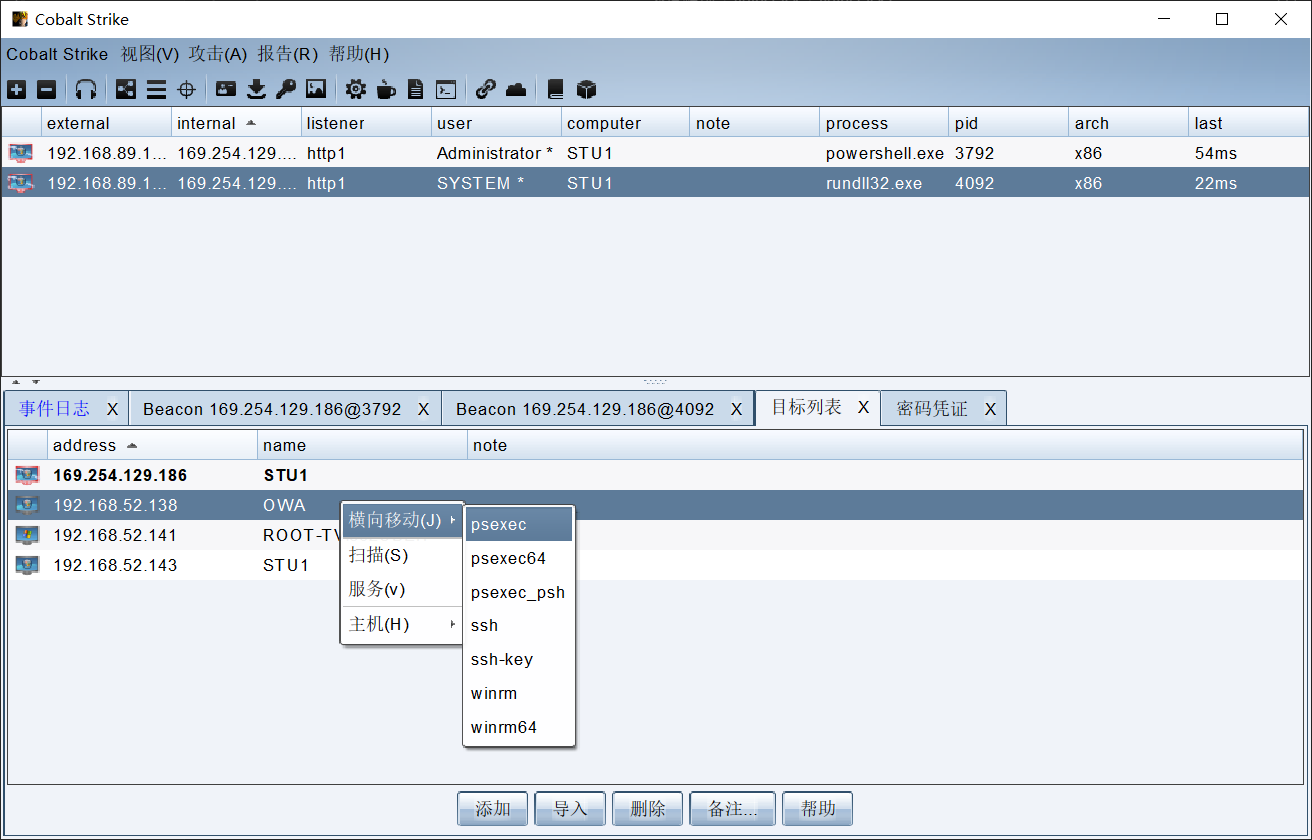Screen dimensions: 1312x840
Task: Open keystrokes via the key icon
Action: 286,90
